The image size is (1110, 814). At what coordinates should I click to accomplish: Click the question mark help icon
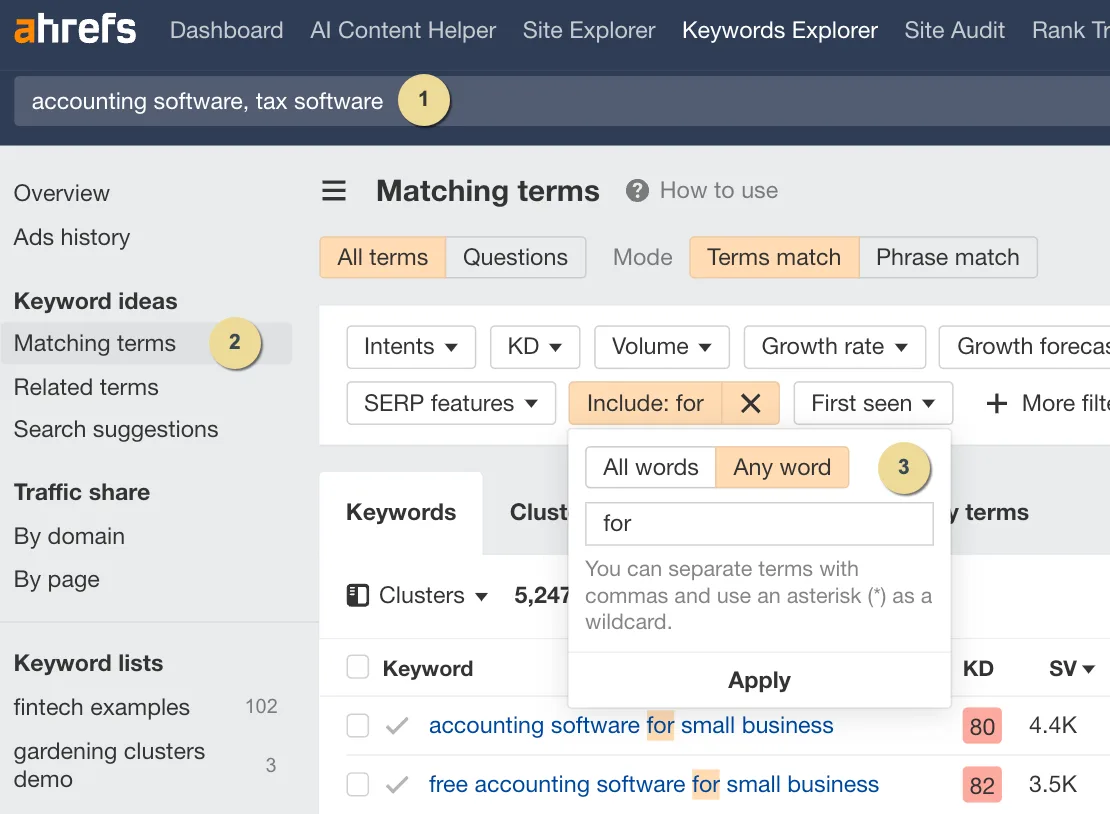coord(637,190)
